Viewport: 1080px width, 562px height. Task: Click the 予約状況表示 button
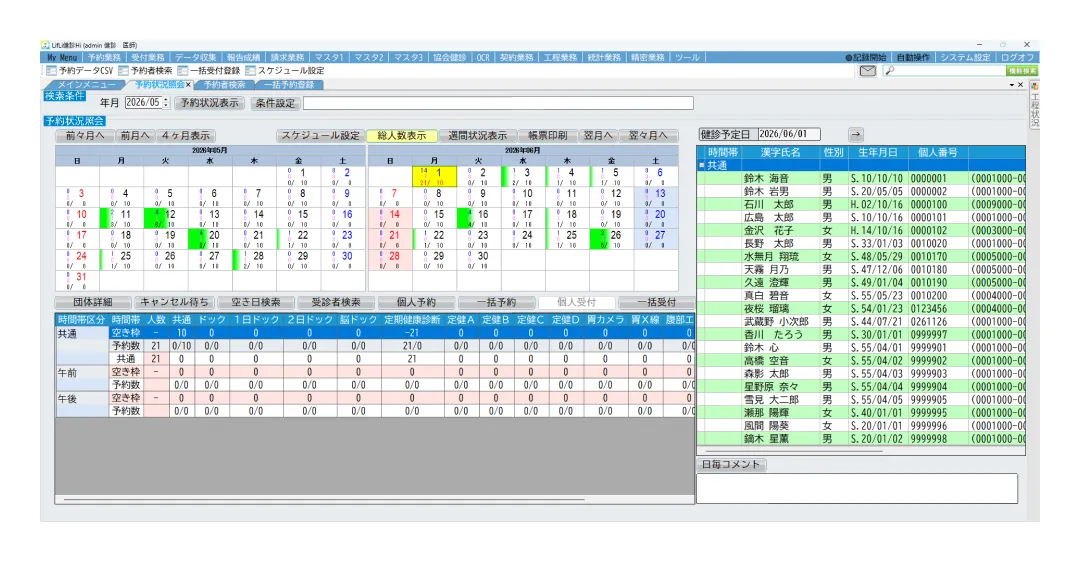coord(209,103)
